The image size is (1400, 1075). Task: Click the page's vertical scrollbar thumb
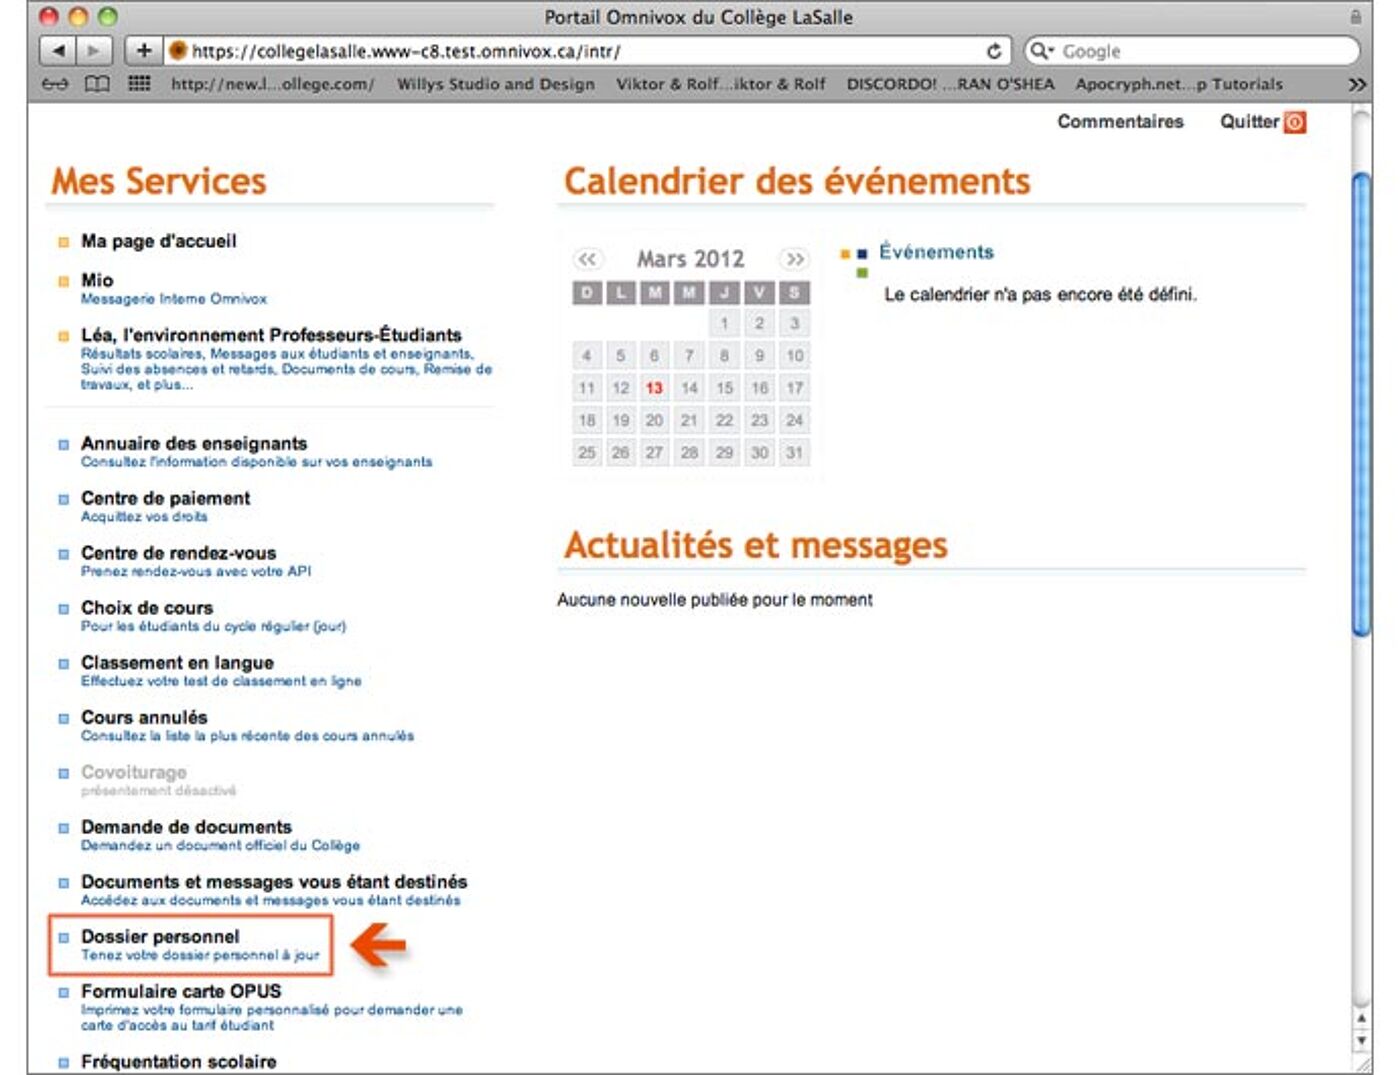tap(1361, 404)
